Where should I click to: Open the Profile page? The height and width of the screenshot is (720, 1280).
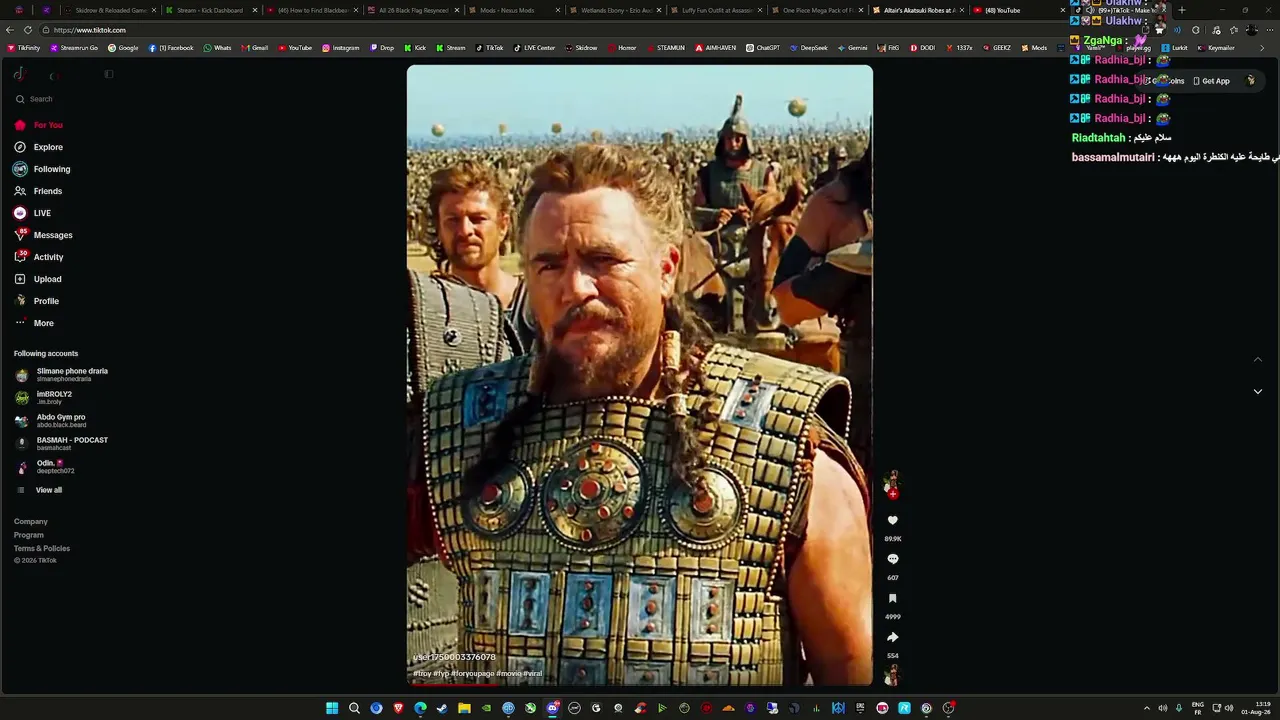click(x=36, y=301)
